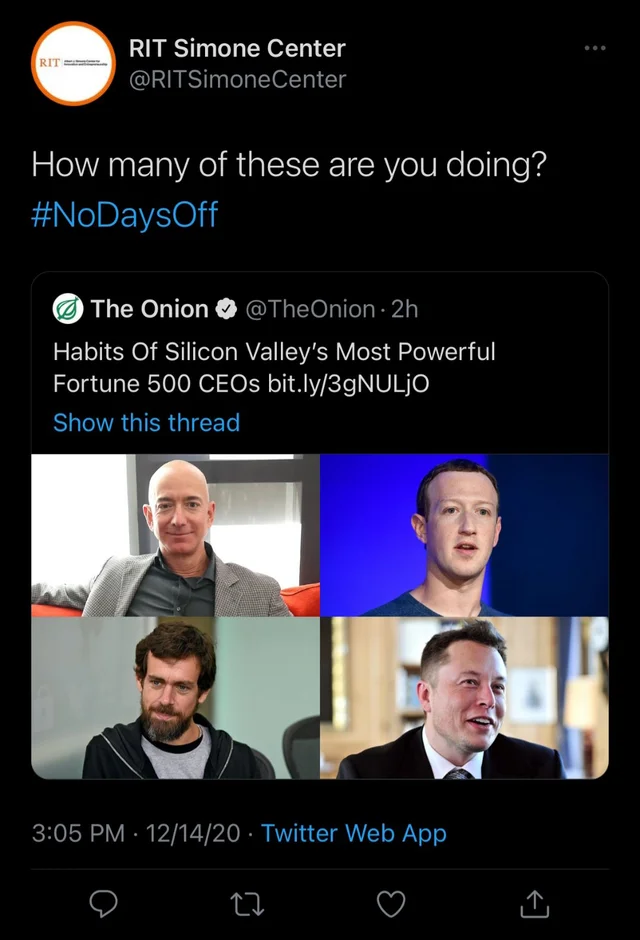This screenshot has width=640, height=940.
Task: Click the verified badge beside The Onion
Action: [226, 309]
